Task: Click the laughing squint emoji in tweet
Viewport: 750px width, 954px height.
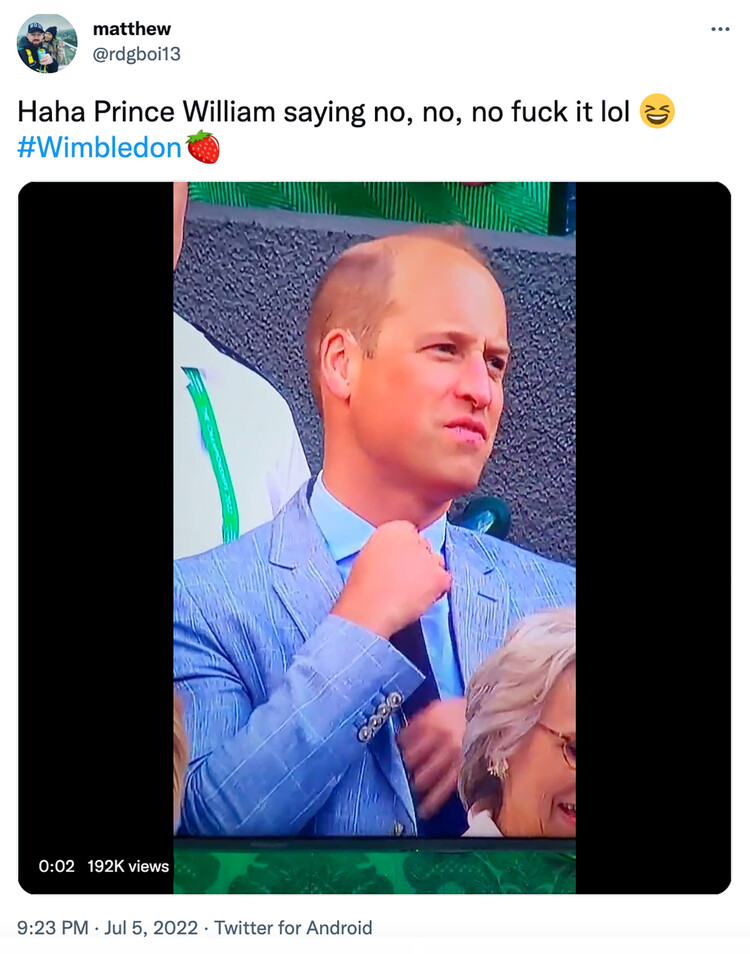Action: 657,111
